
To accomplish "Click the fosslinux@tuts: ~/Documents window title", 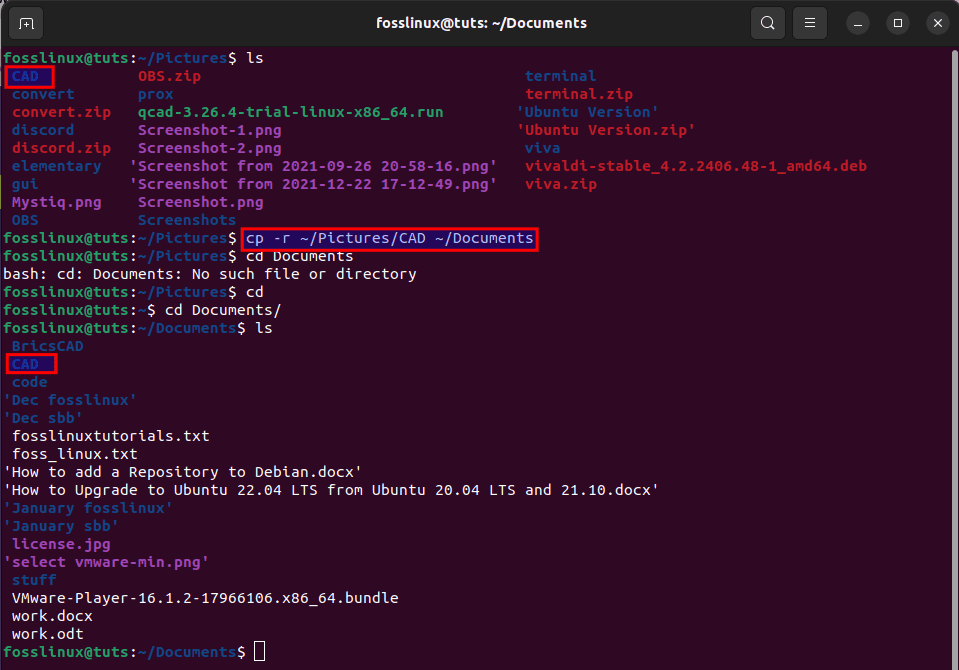I will click(481, 22).
